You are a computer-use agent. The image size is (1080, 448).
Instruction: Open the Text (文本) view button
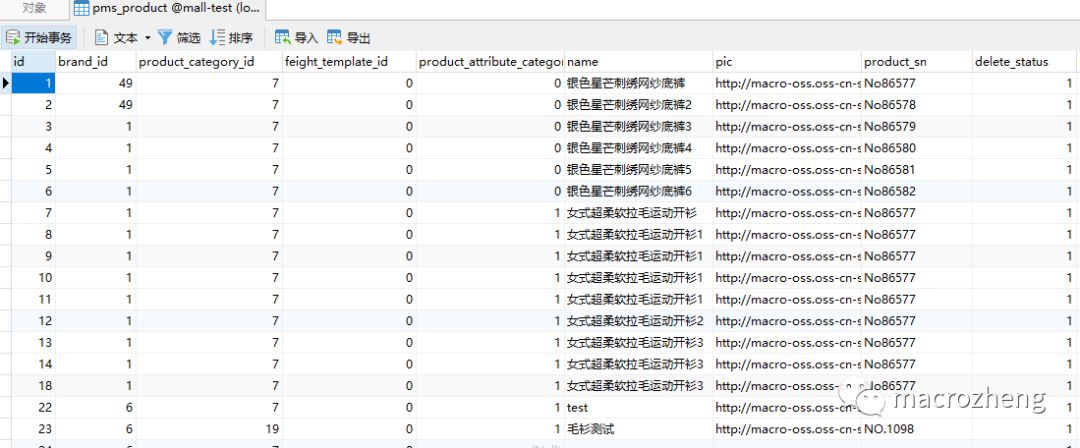tap(116, 37)
